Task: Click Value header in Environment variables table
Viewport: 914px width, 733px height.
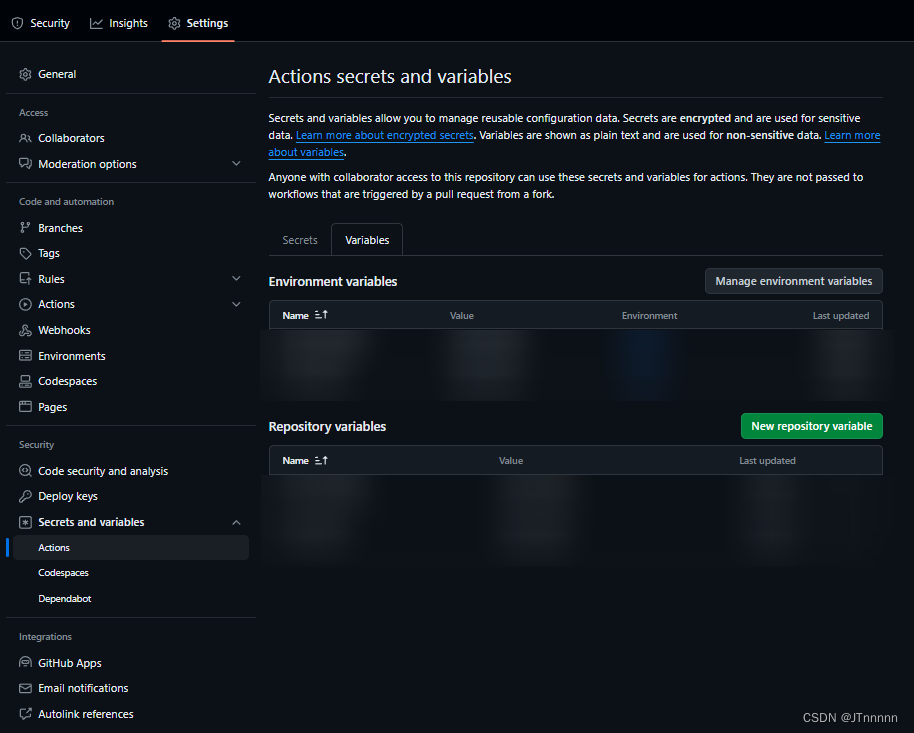Action: pyautogui.click(x=462, y=315)
